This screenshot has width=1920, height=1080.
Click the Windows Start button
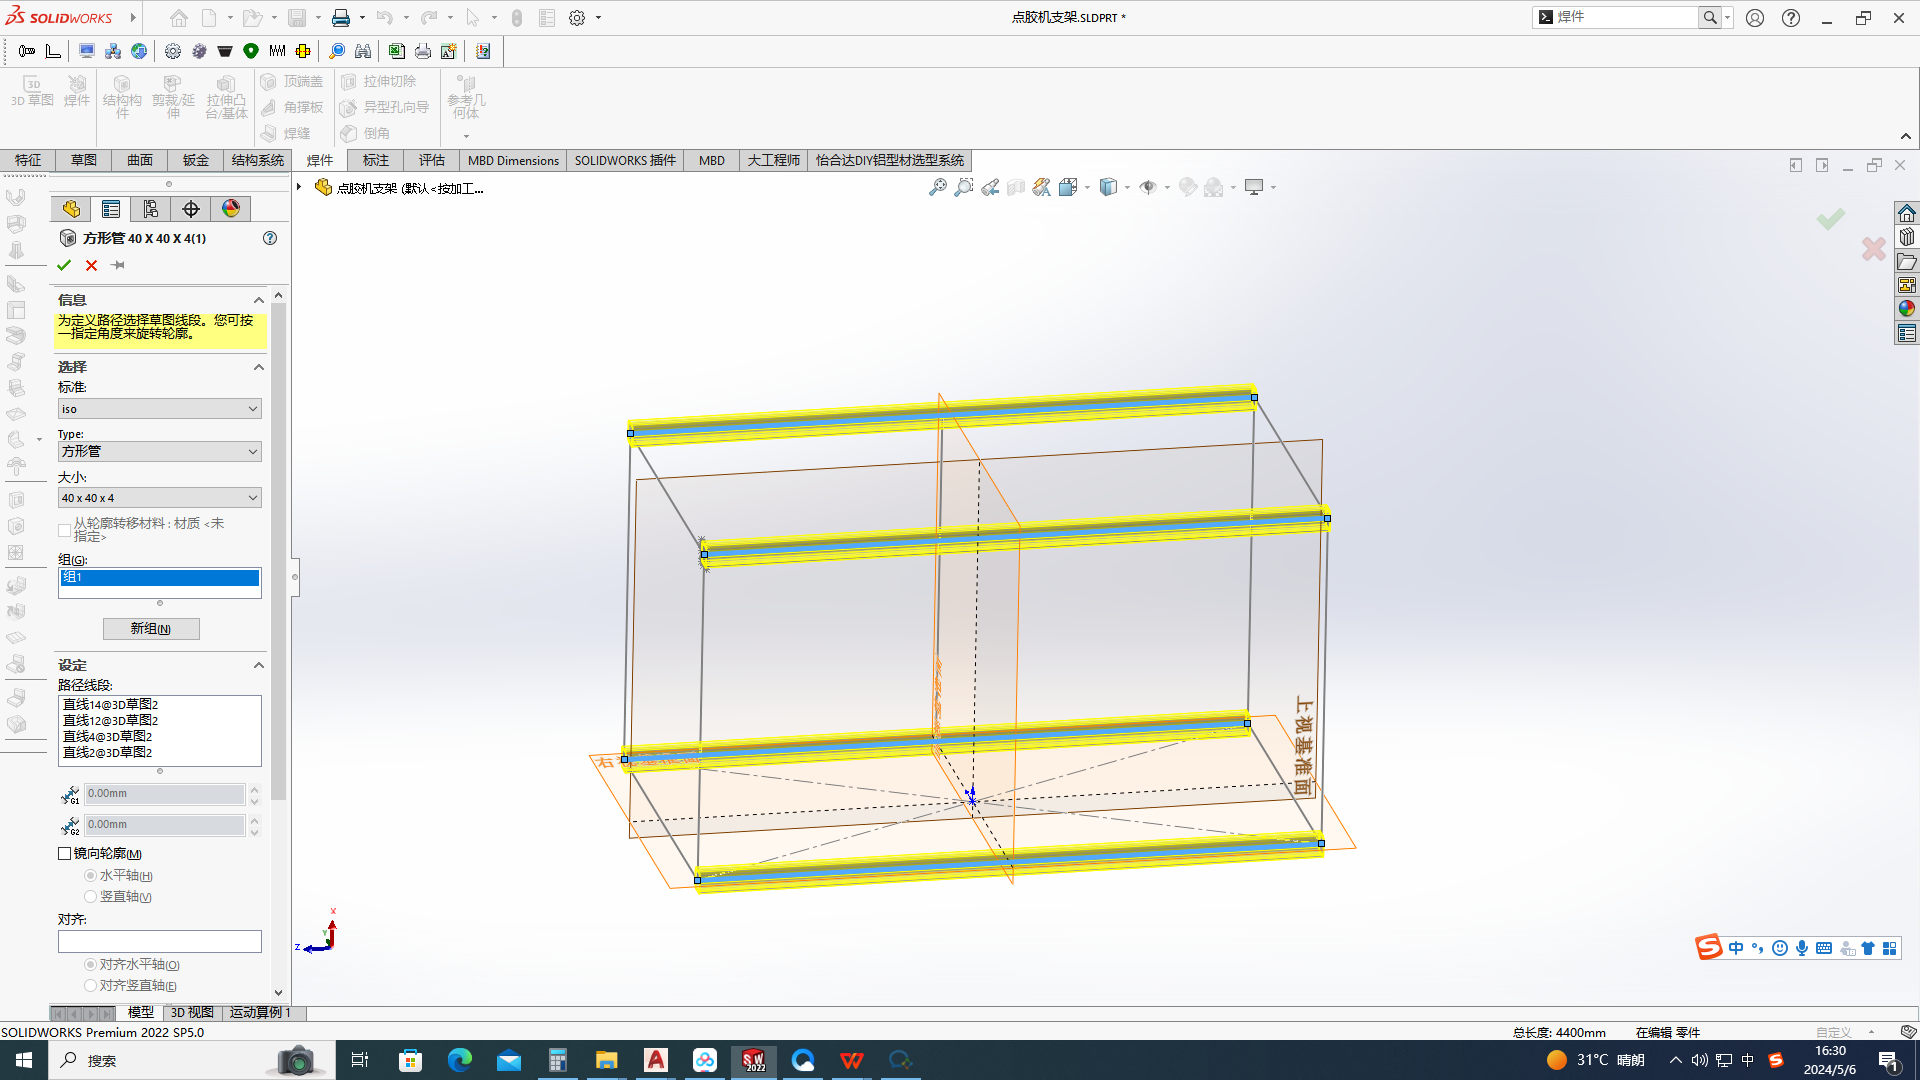coord(24,1060)
